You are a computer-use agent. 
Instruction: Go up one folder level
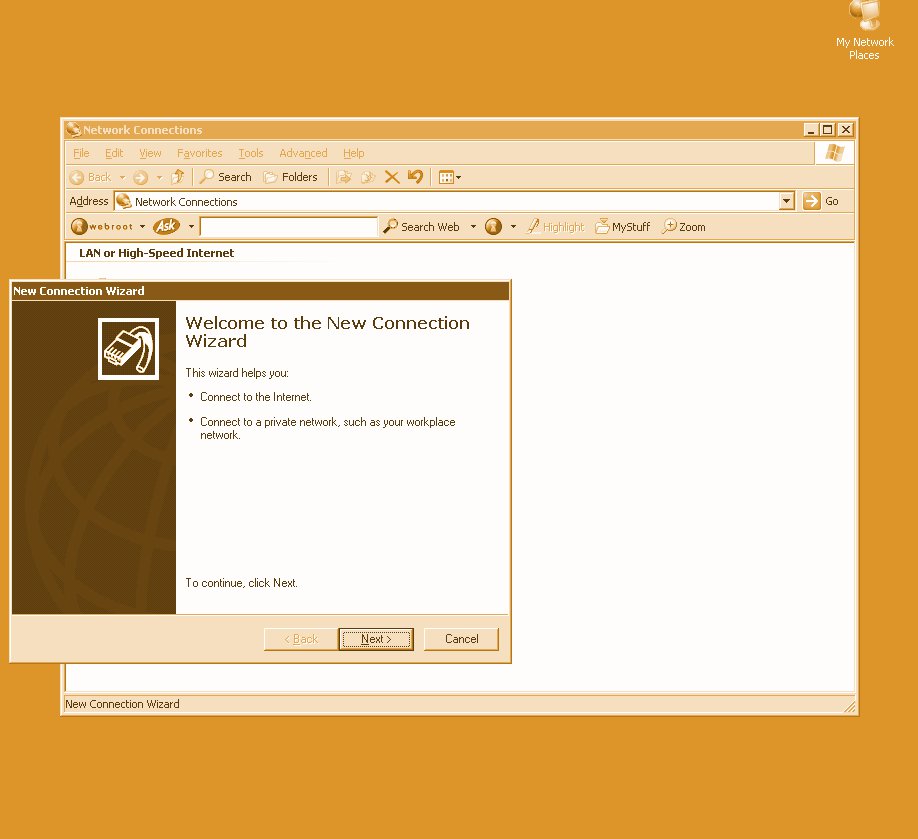pyautogui.click(x=178, y=177)
